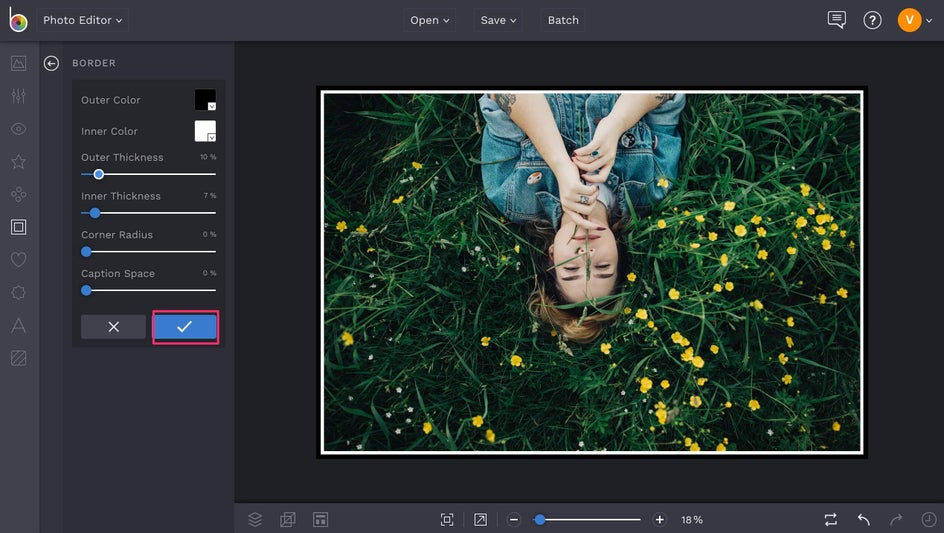Open the Frames tool in sidebar

tap(18, 227)
